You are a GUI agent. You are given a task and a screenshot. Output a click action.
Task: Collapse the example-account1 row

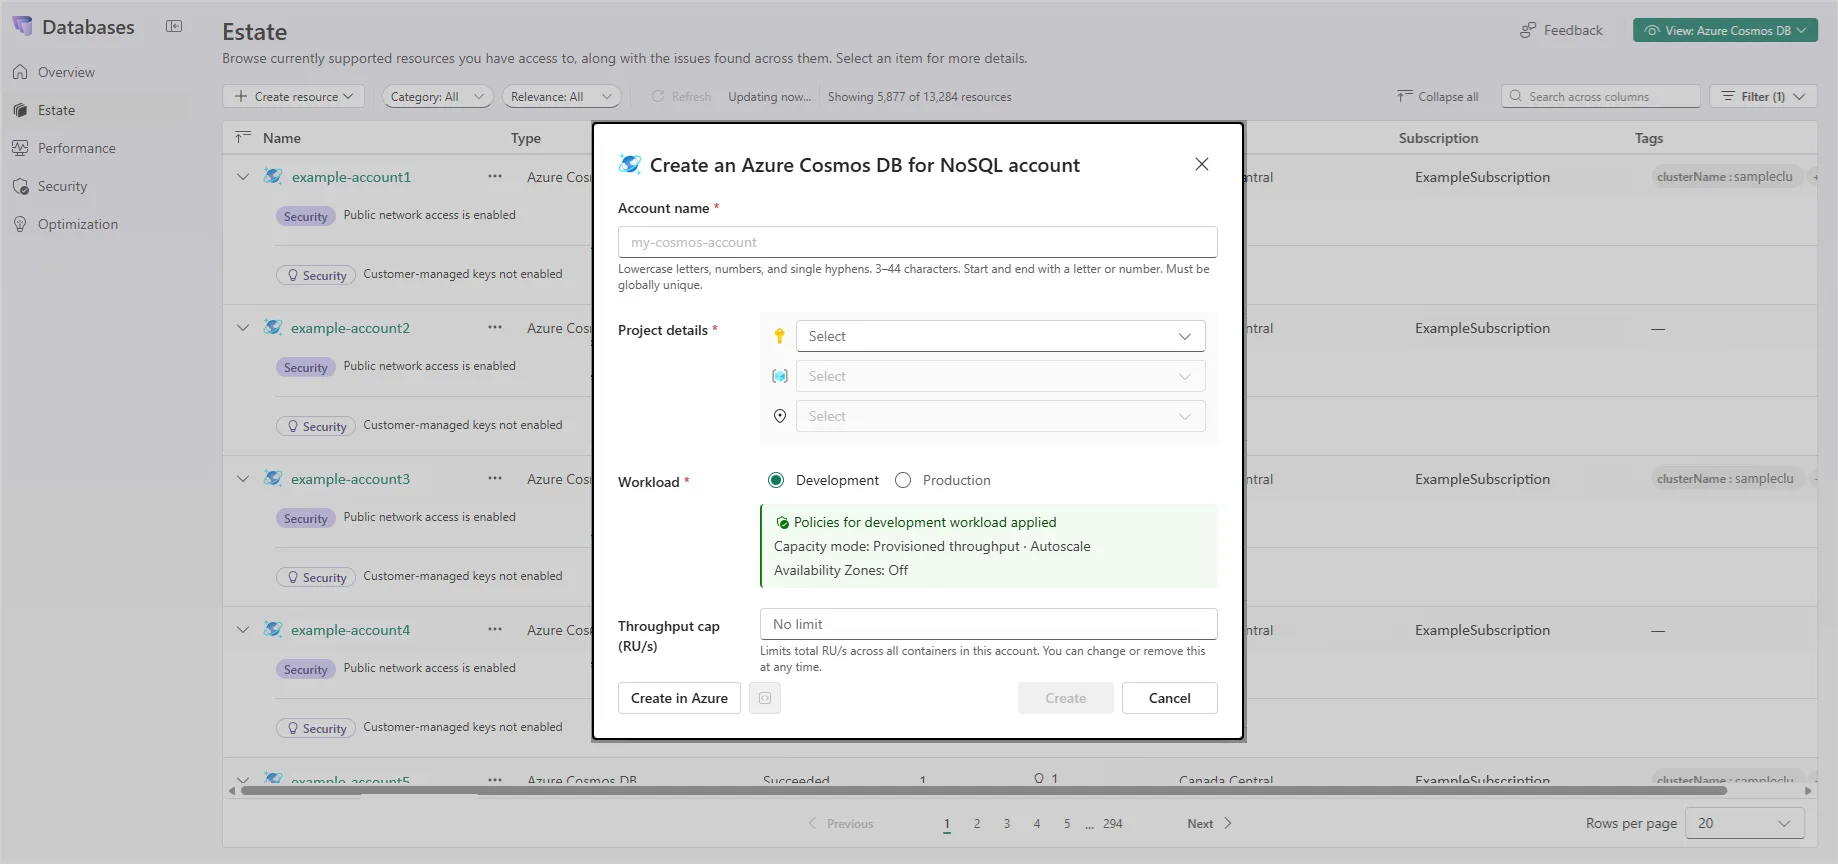coord(243,176)
